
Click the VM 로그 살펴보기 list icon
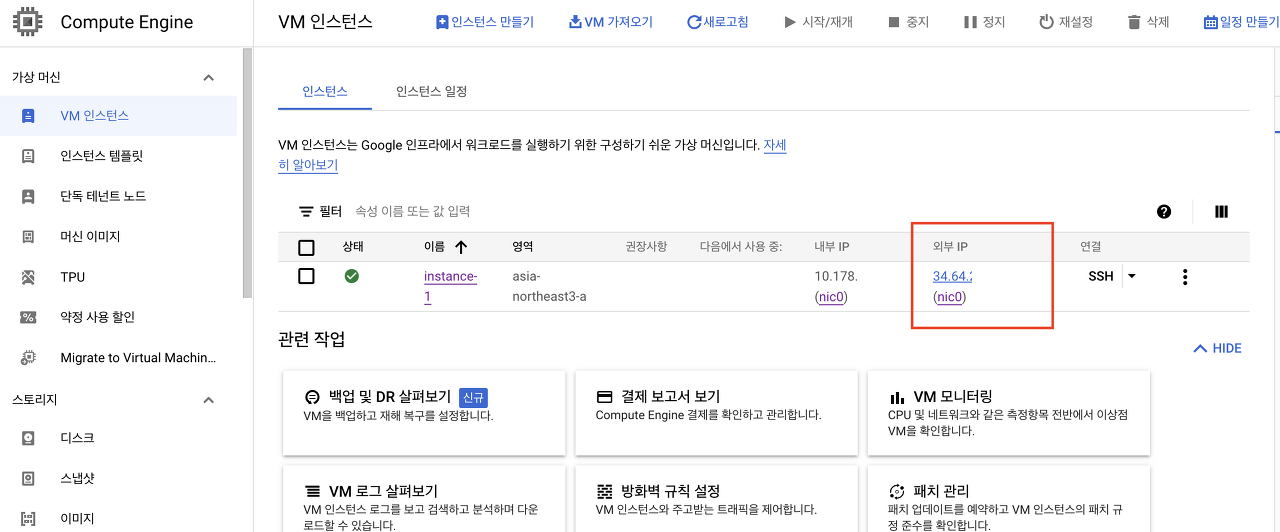coord(311,491)
